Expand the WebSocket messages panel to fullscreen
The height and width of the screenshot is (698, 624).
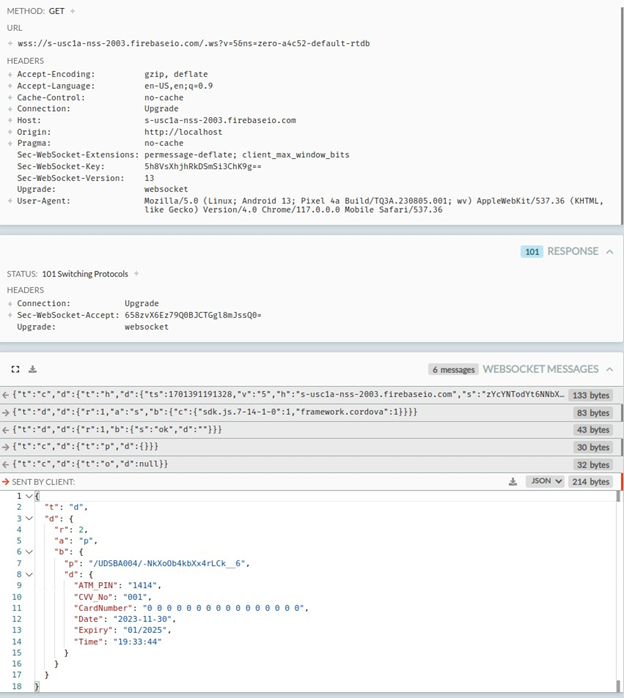coord(16,369)
